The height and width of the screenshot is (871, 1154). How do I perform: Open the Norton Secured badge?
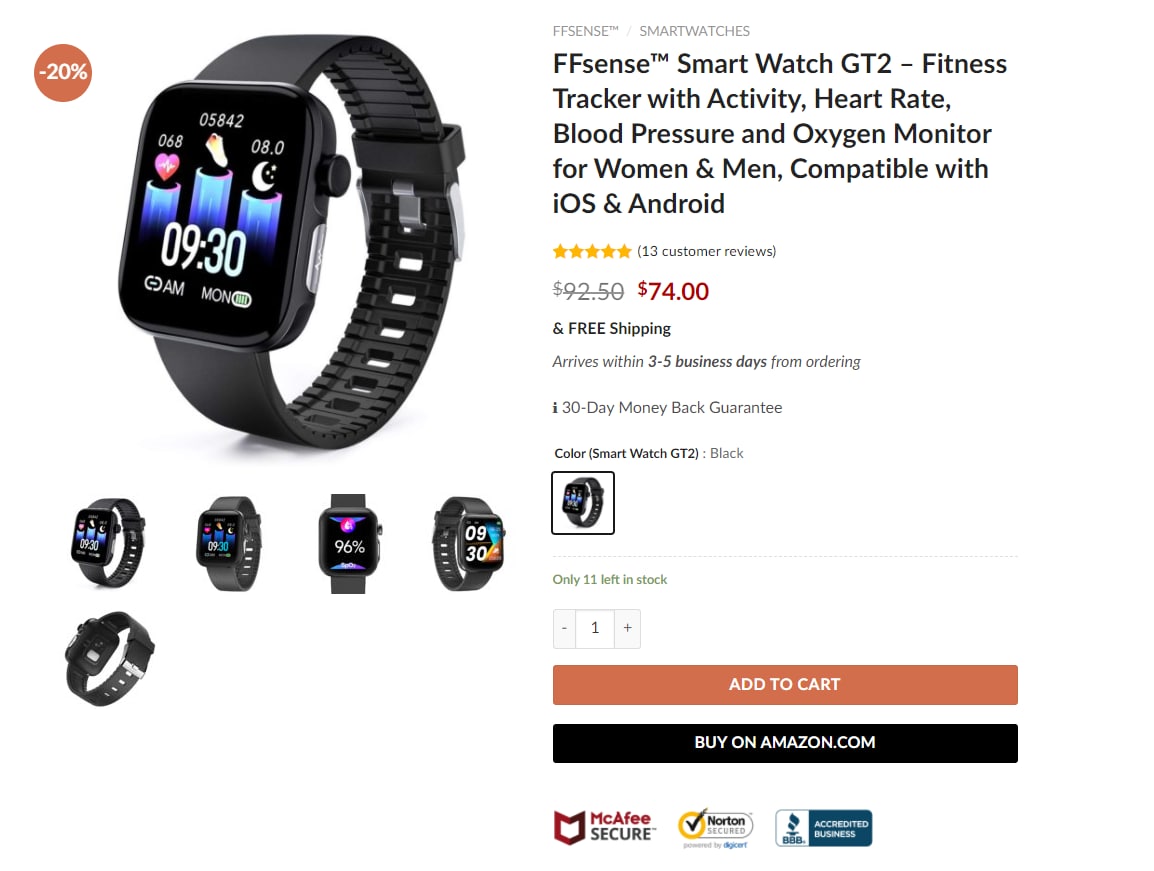pyautogui.click(x=715, y=828)
